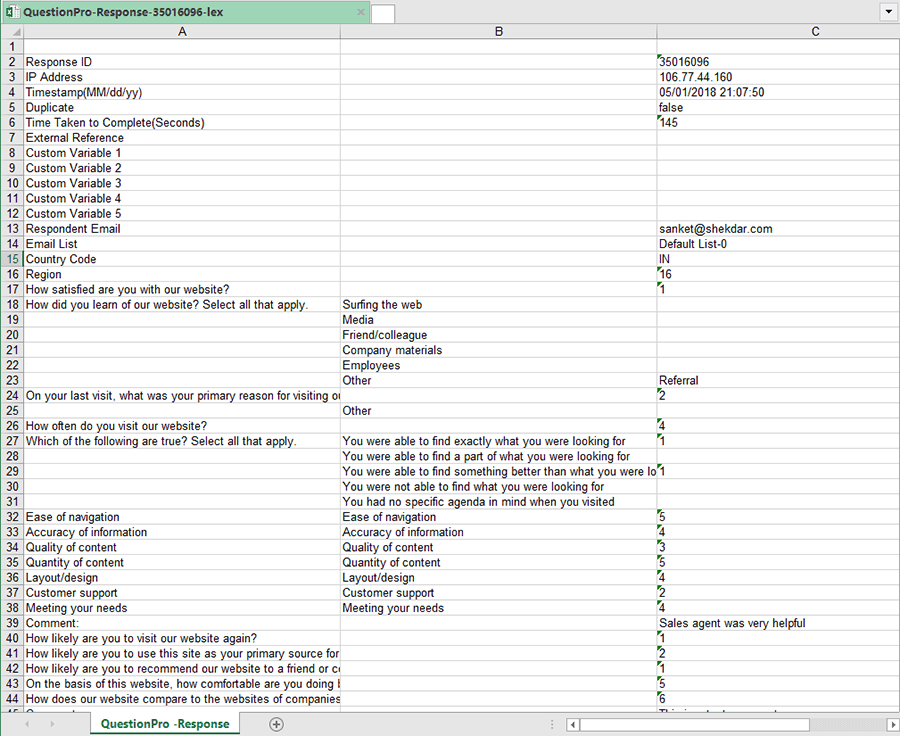Select row 15 header
The height and width of the screenshot is (736, 900).
[x=12, y=259]
